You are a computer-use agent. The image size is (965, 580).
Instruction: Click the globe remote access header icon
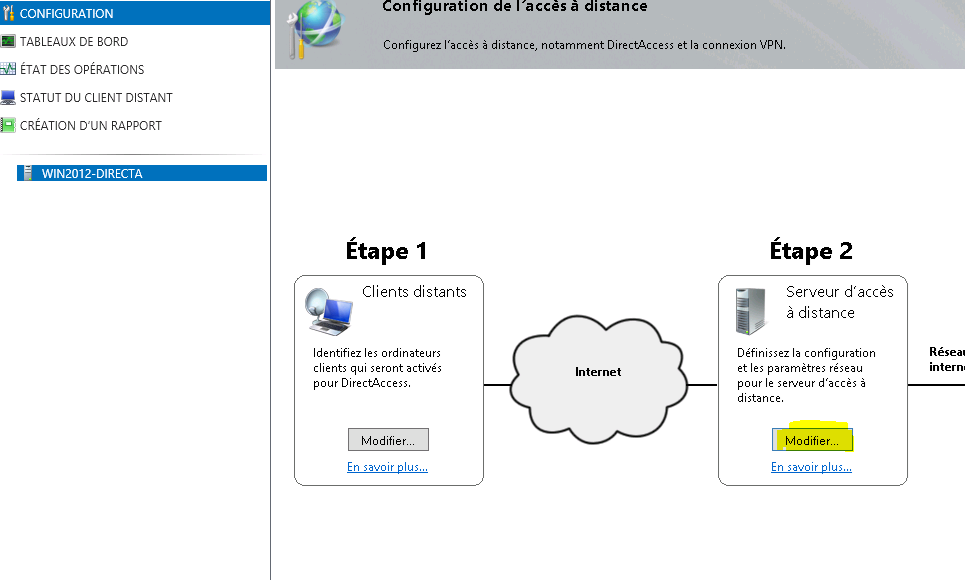(x=314, y=28)
